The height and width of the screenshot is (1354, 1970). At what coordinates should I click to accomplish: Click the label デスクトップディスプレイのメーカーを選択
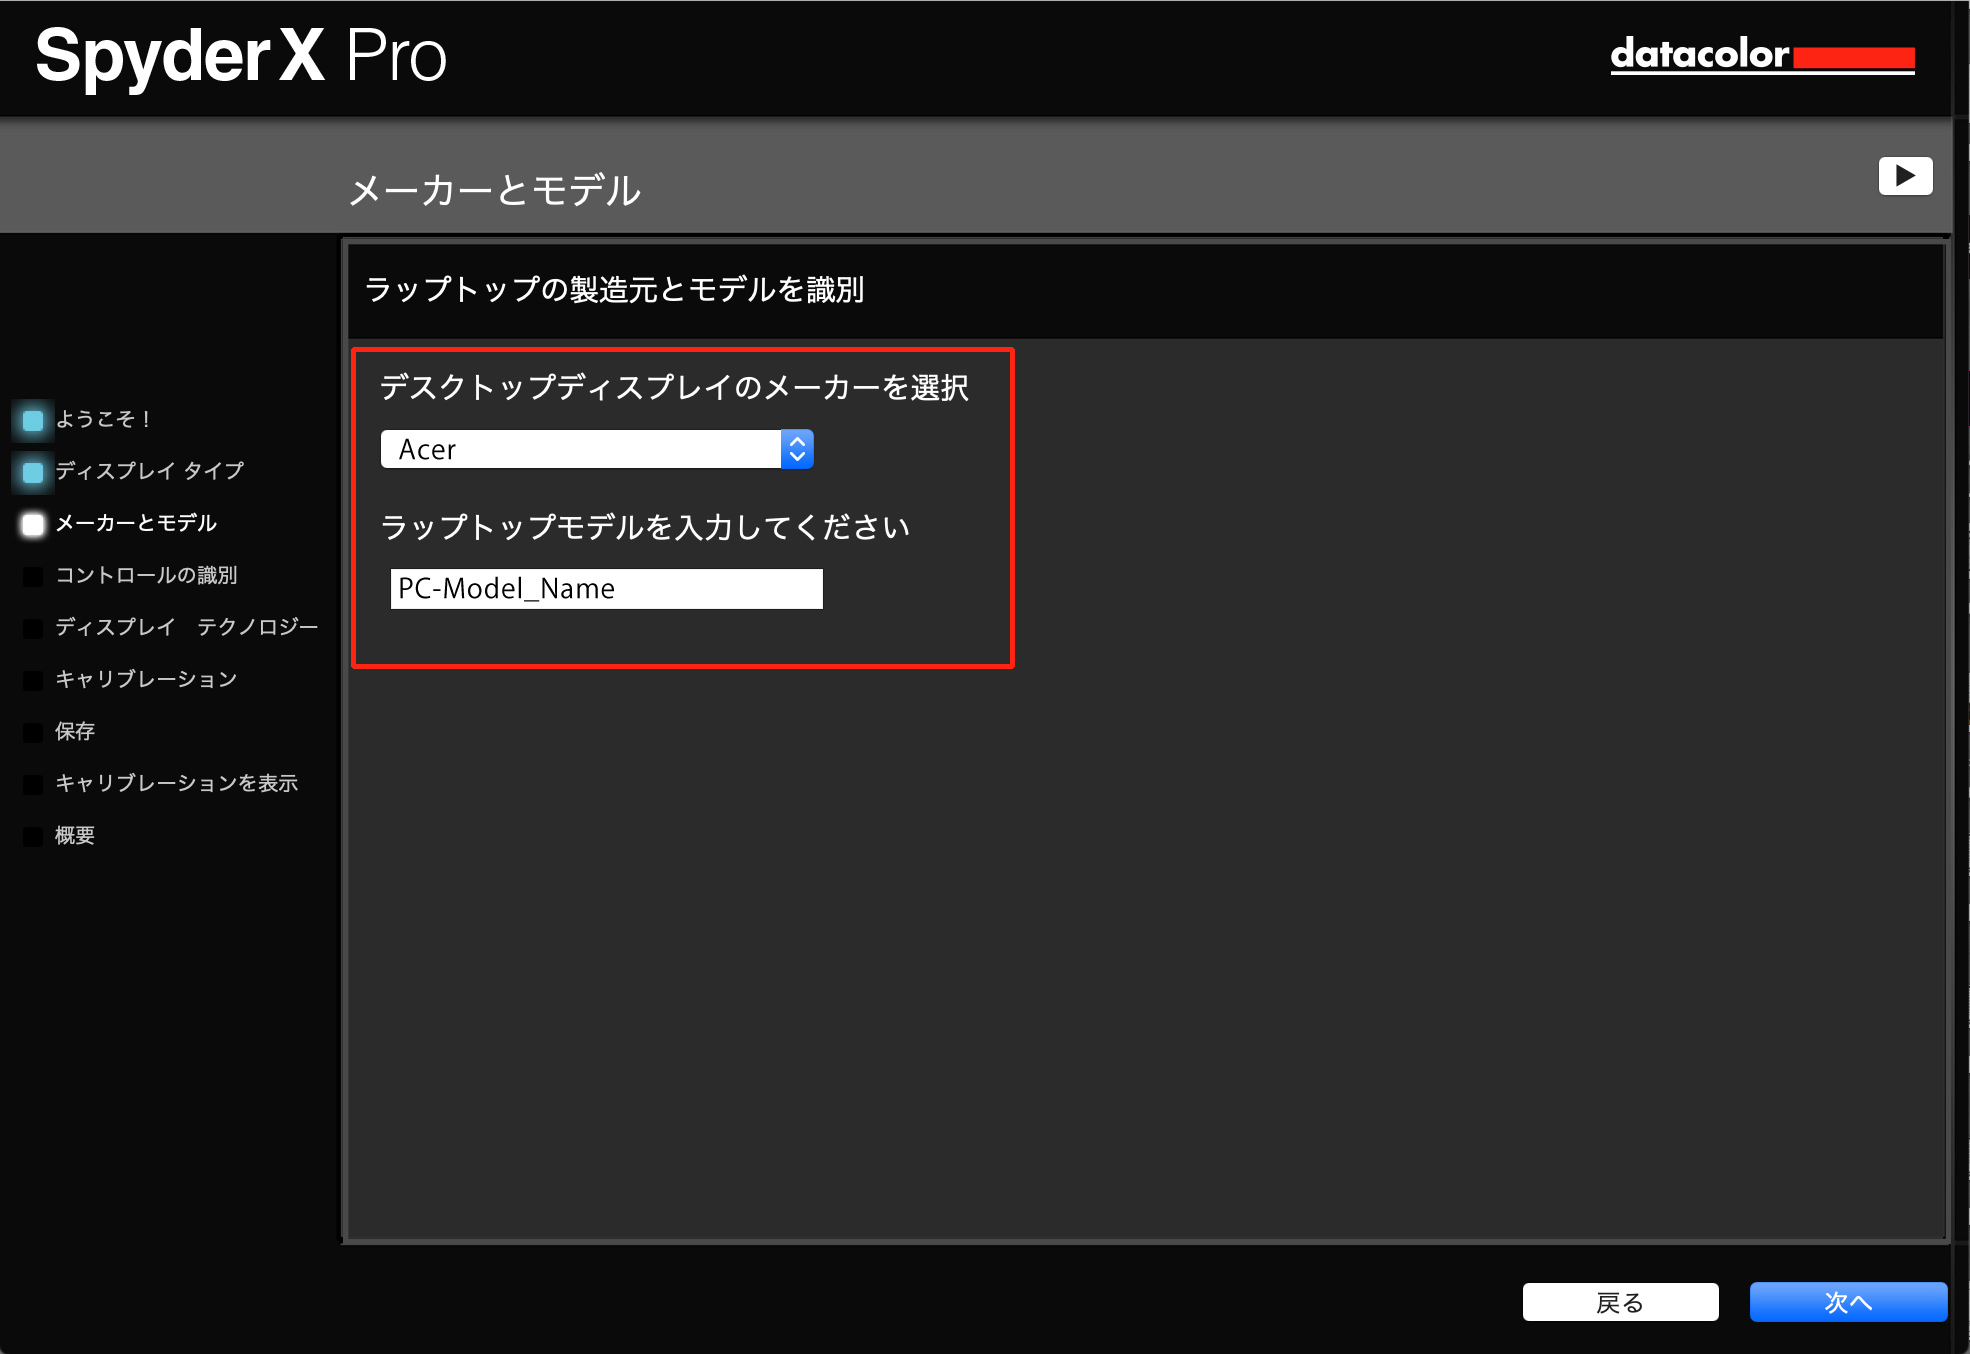[x=675, y=387]
